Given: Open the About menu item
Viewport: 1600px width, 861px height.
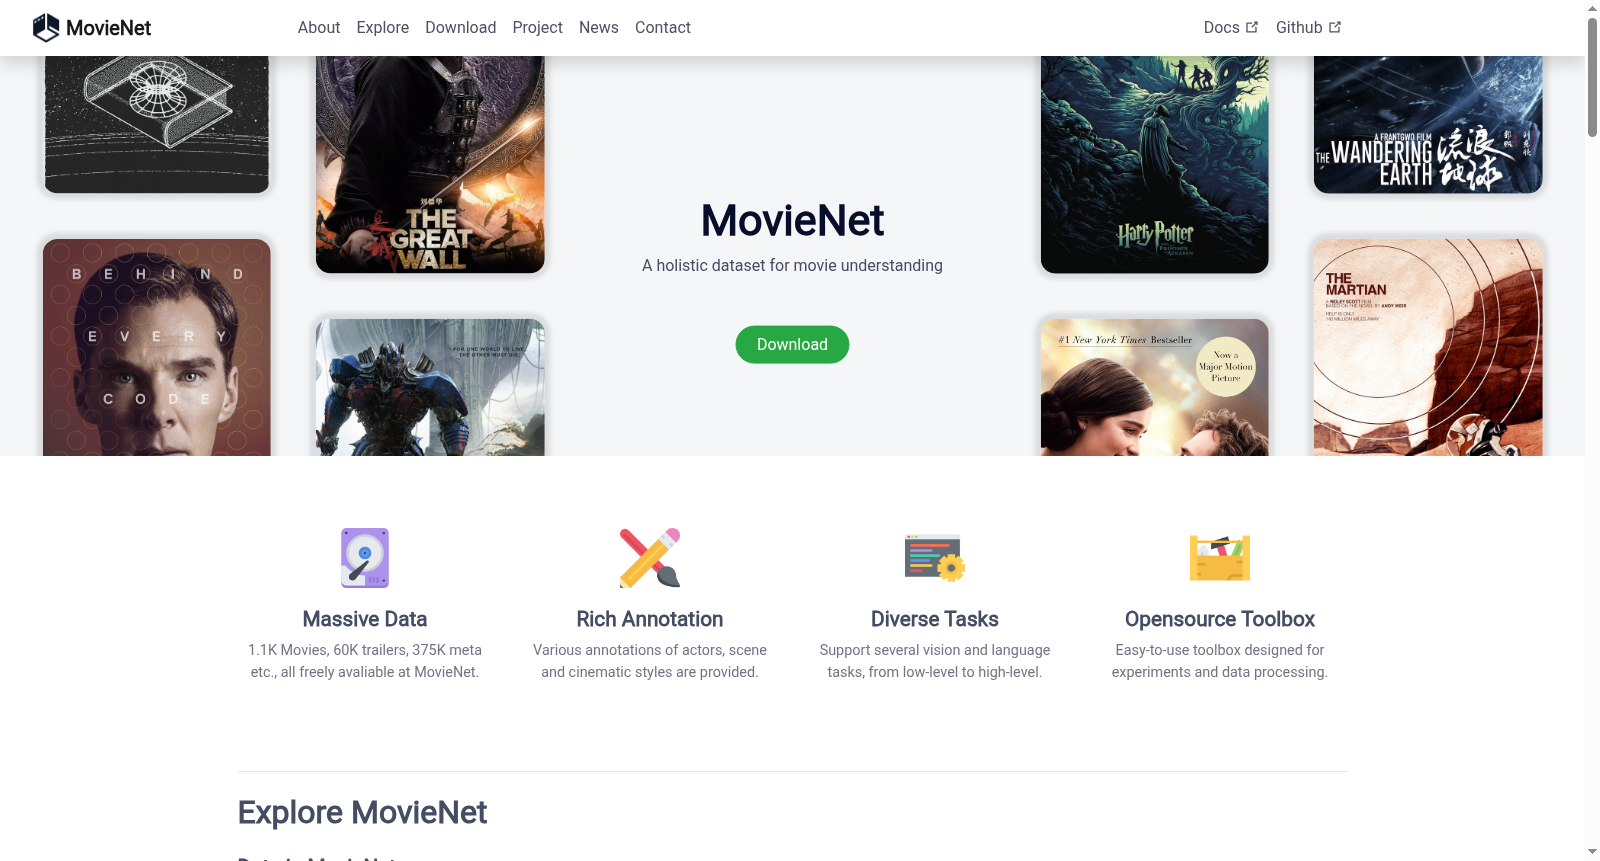Looking at the screenshot, I should click(319, 28).
